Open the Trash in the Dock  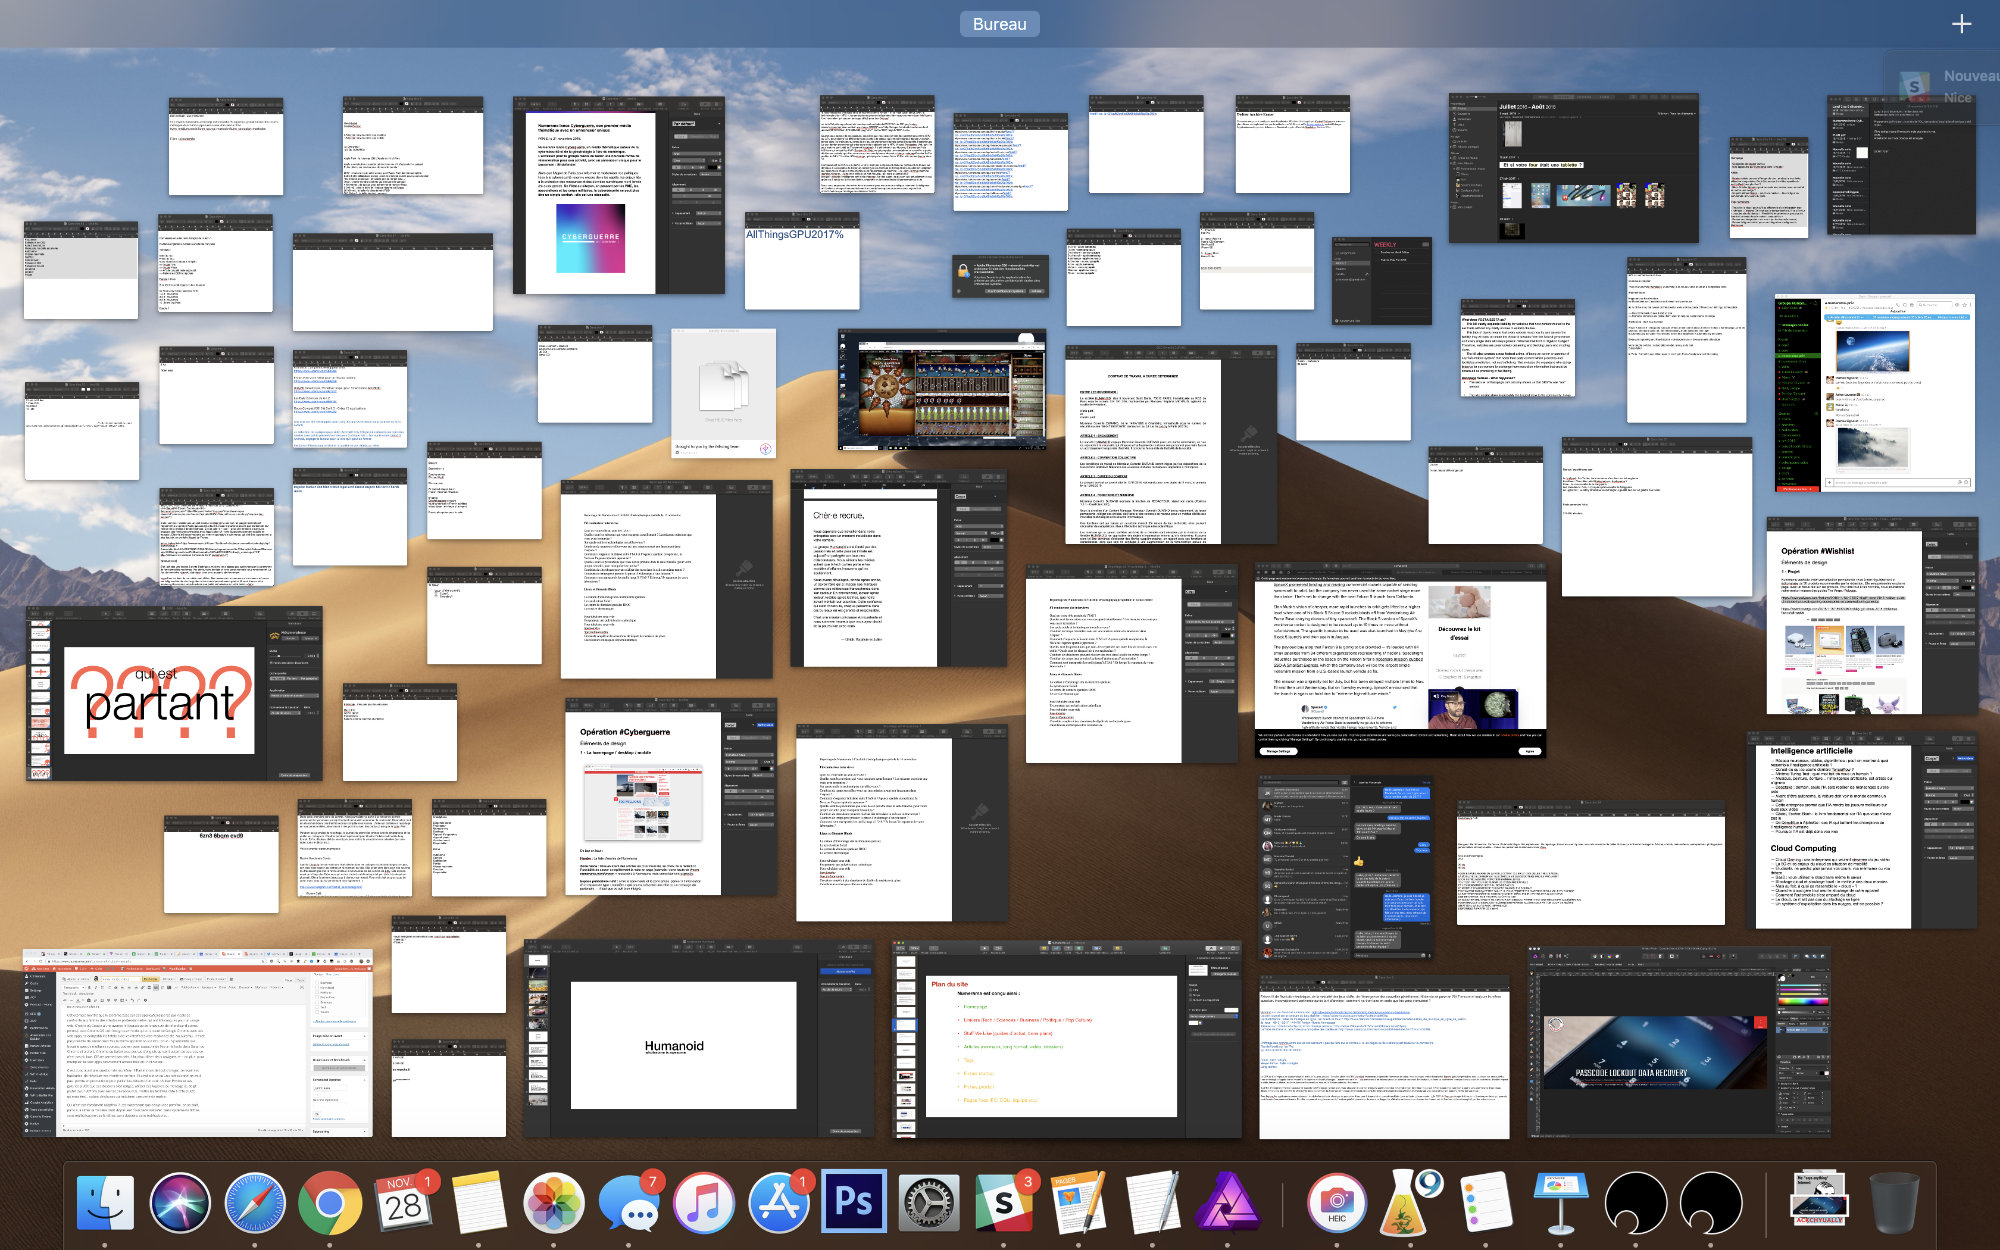click(x=1894, y=1203)
